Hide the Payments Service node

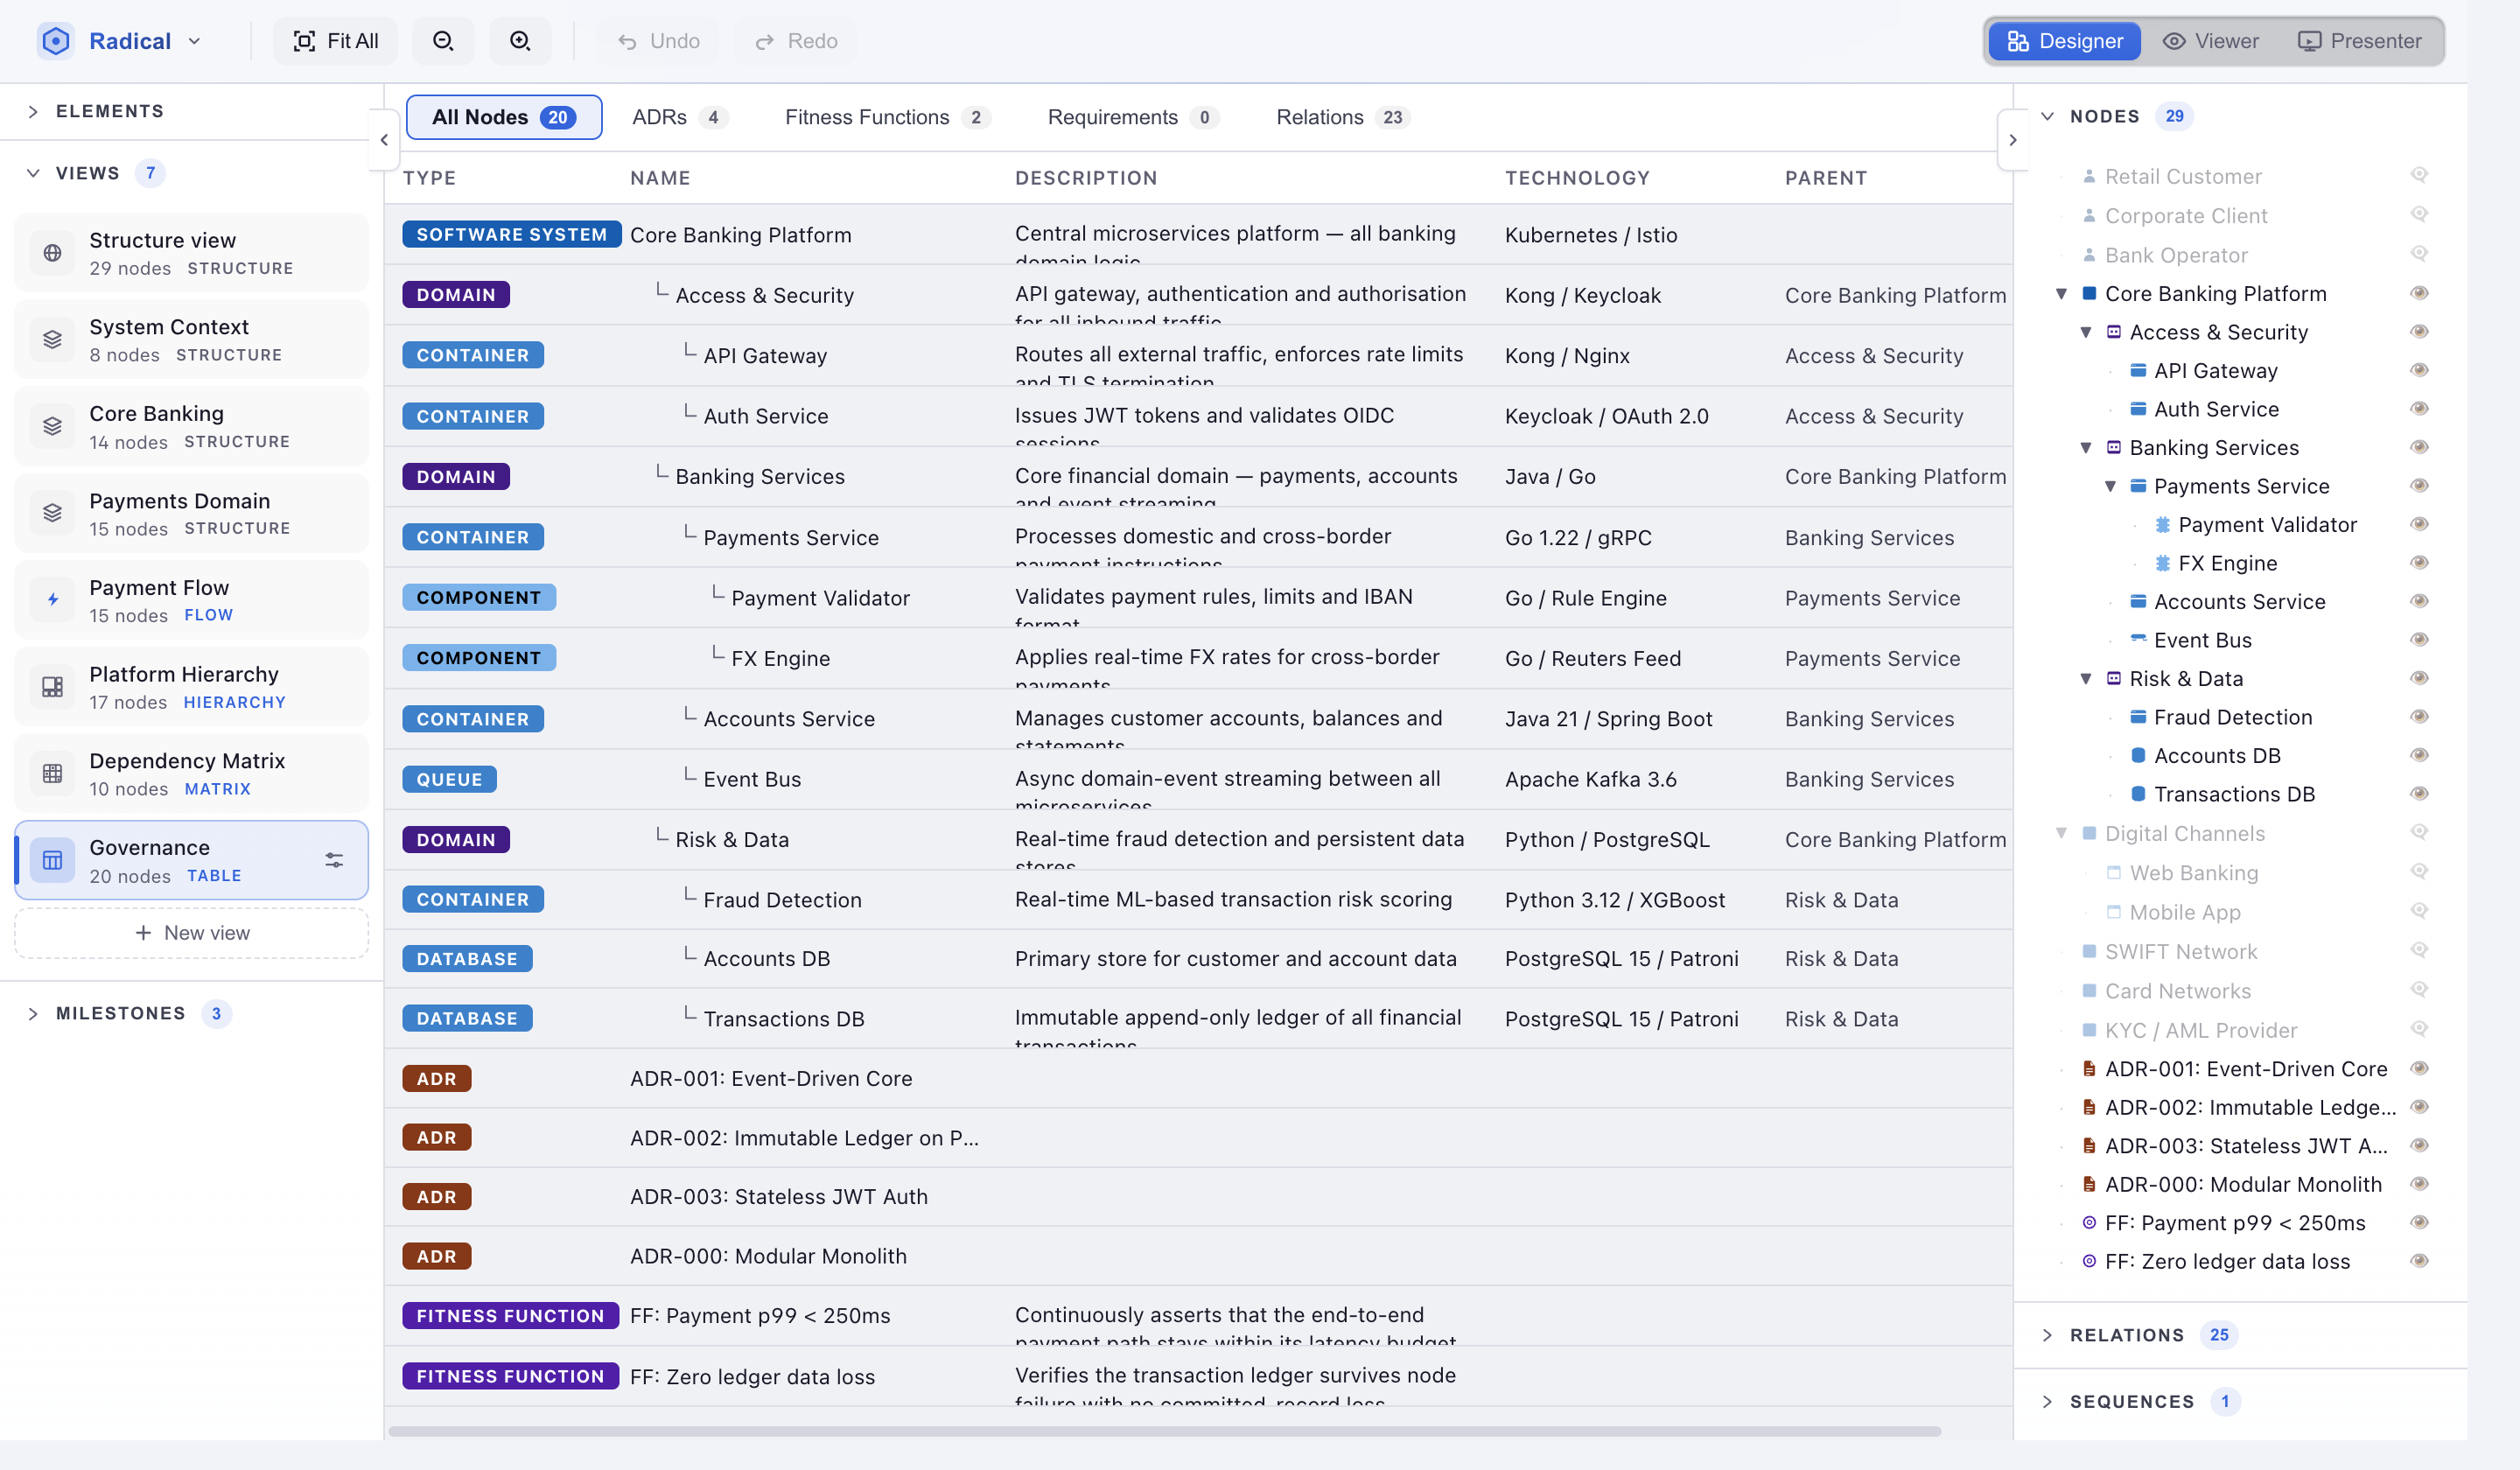point(2419,485)
